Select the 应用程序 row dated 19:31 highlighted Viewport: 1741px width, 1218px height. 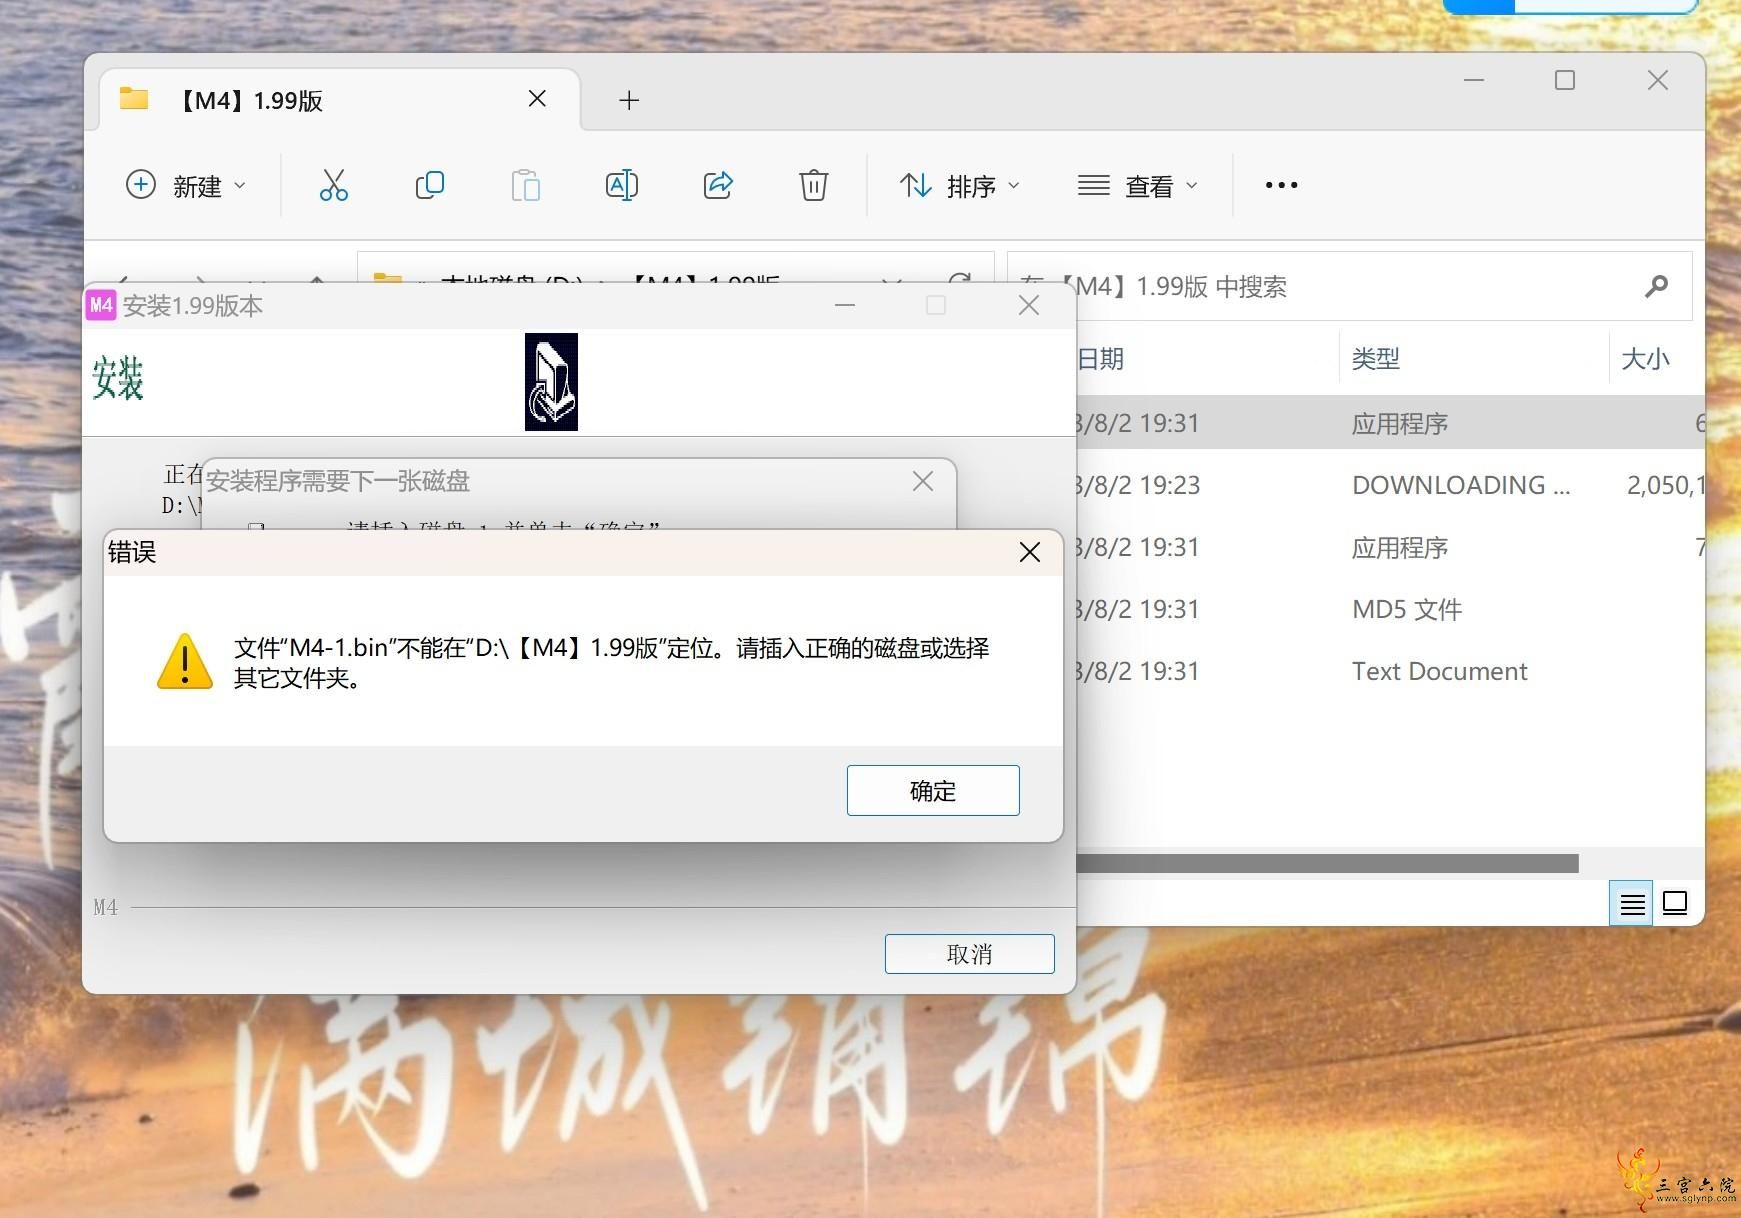1390,423
